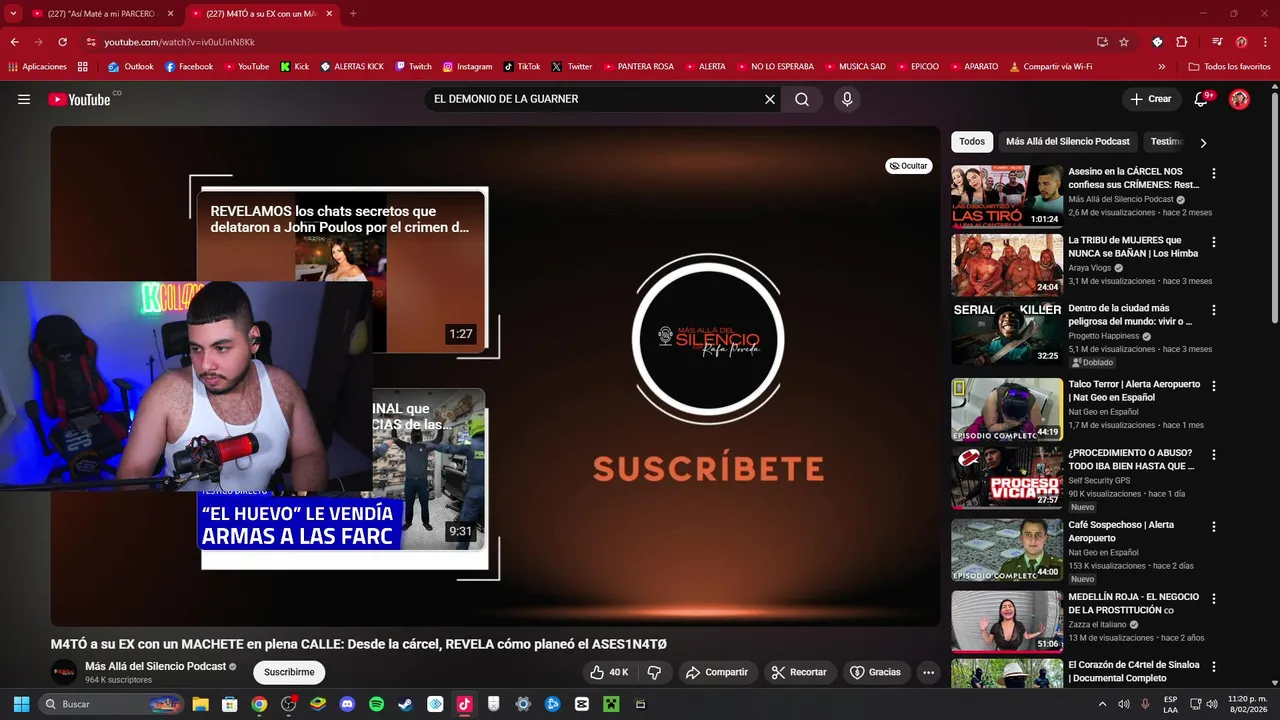1280x720 pixels.
Task: Subscribe with the Suscribirme button
Action: click(x=289, y=672)
